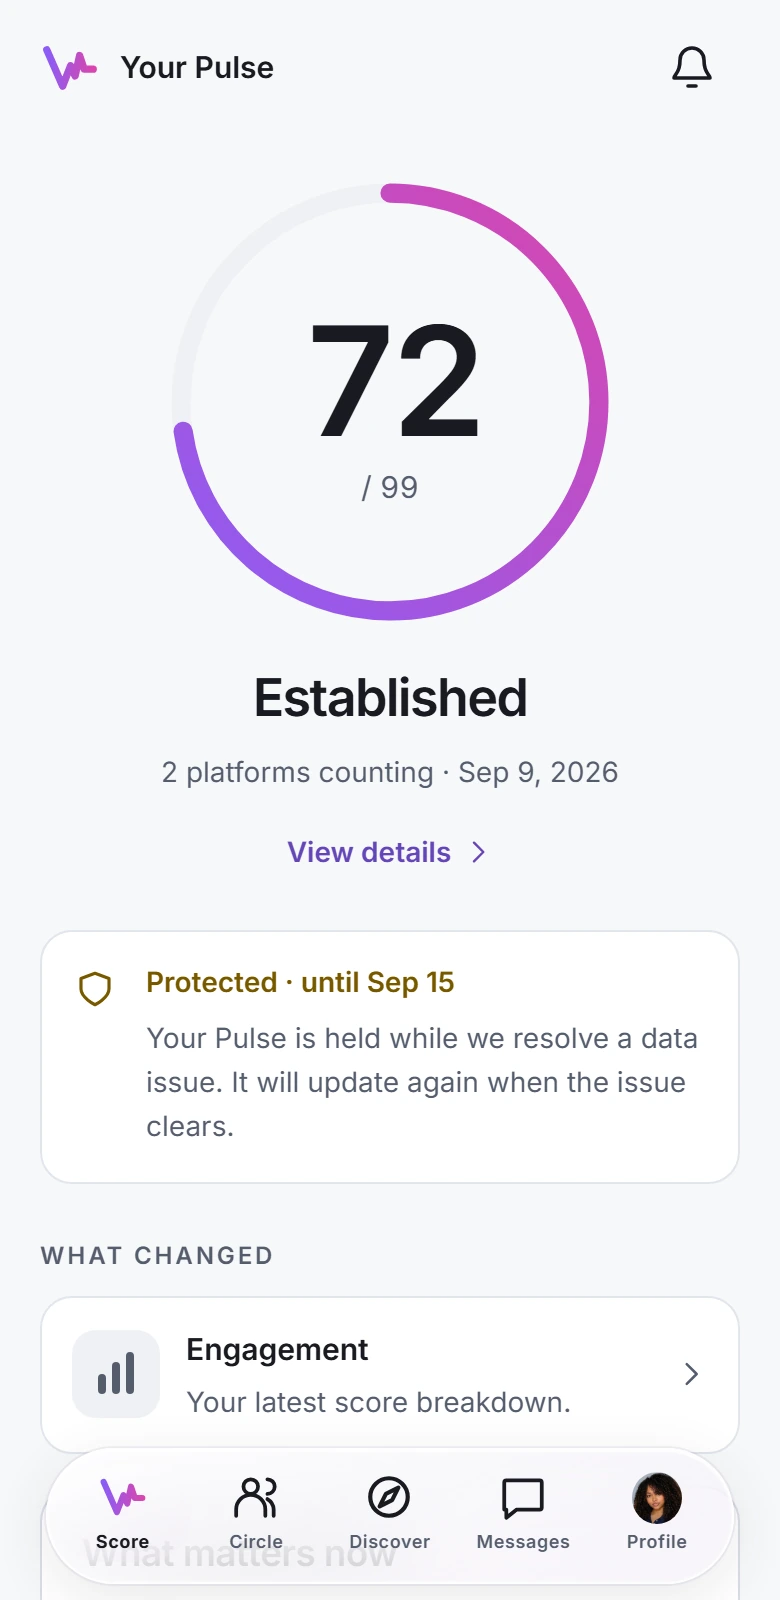Go to the Discover tab label
780x1600 pixels.
[389, 1542]
